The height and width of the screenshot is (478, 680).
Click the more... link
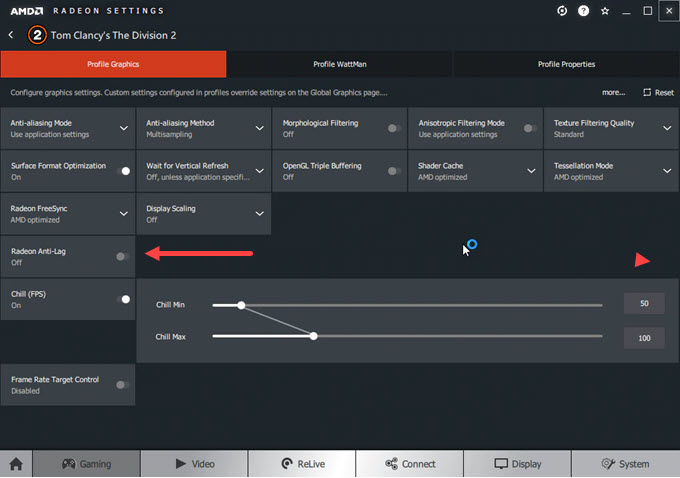point(613,92)
